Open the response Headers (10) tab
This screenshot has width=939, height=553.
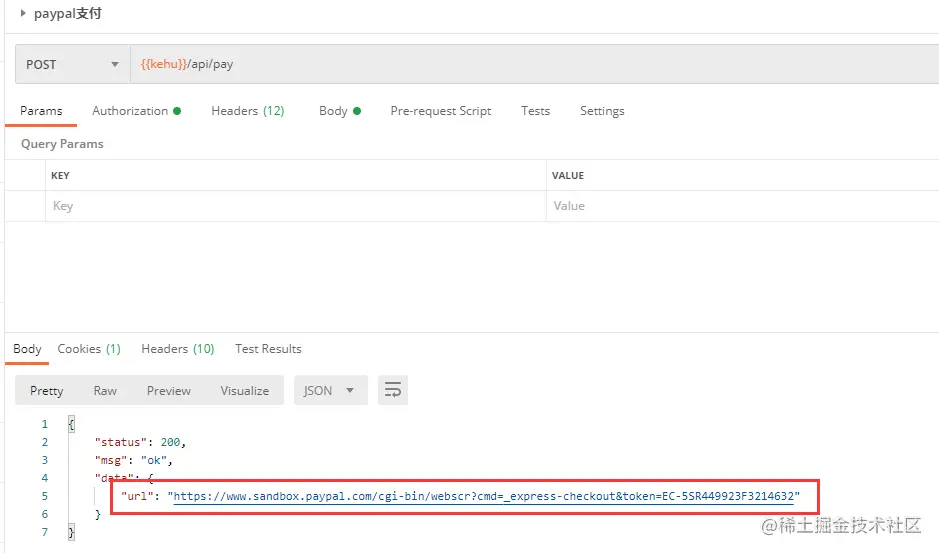pyautogui.click(x=177, y=349)
